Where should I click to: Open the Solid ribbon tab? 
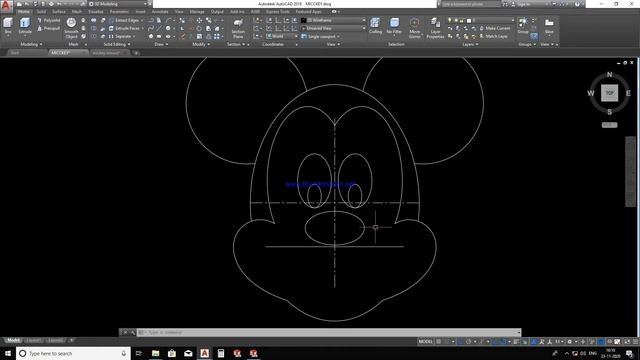(42, 12)
